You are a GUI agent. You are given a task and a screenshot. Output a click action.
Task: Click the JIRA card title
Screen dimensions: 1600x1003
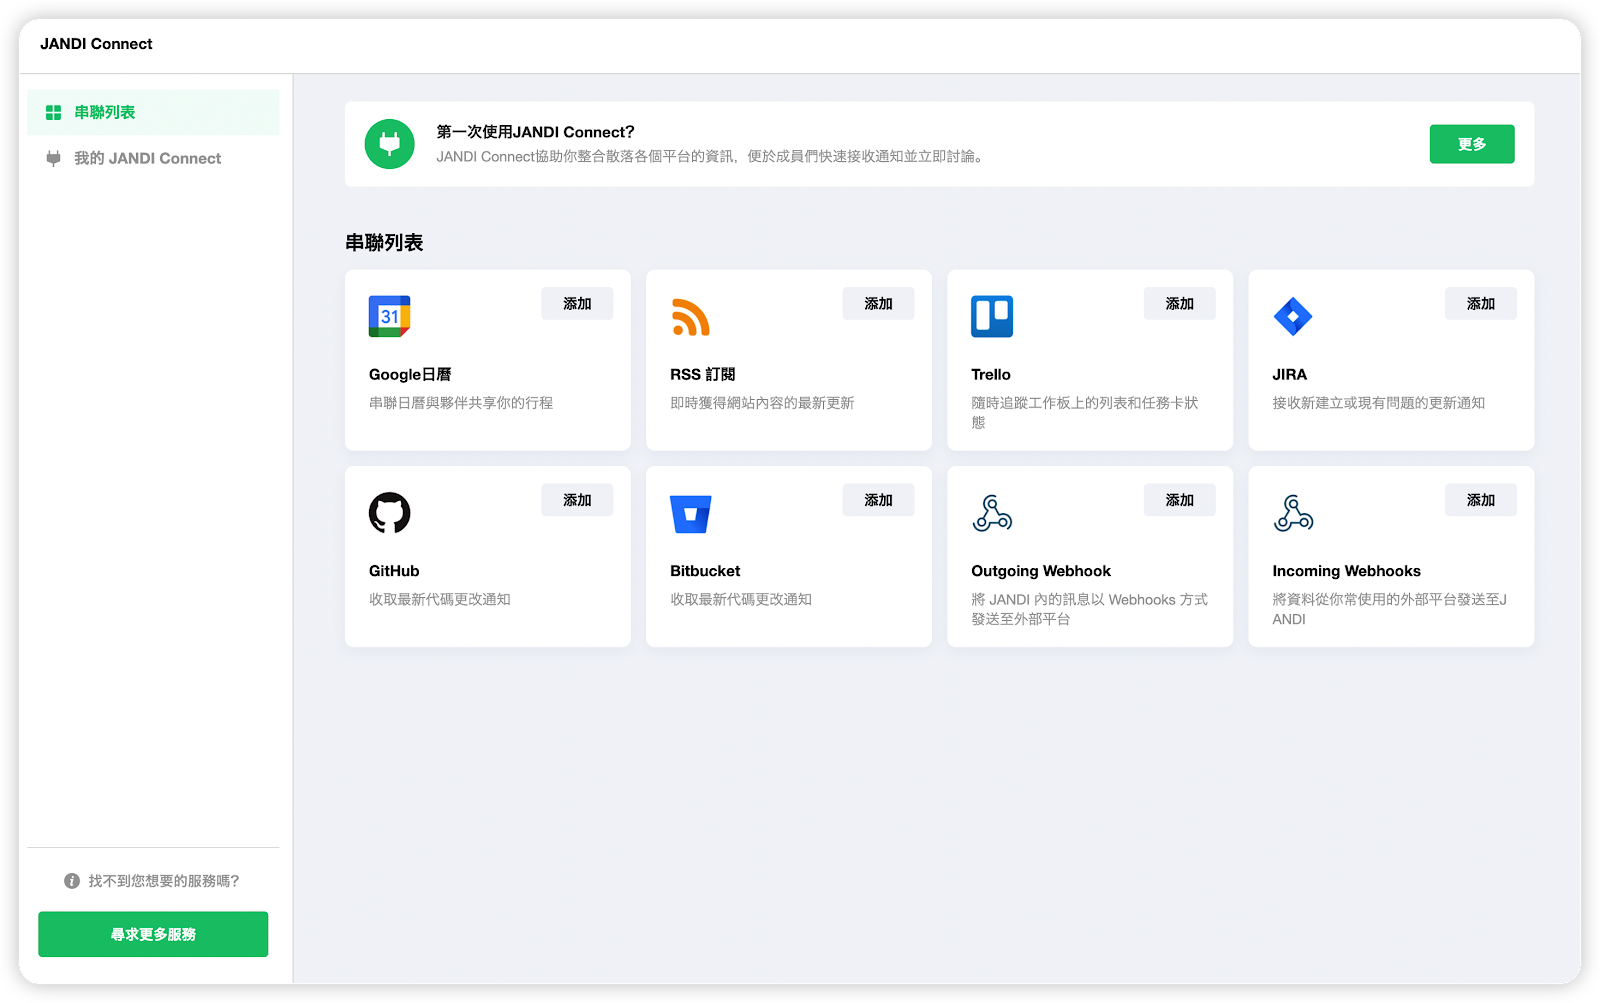tap(1289, 374)
